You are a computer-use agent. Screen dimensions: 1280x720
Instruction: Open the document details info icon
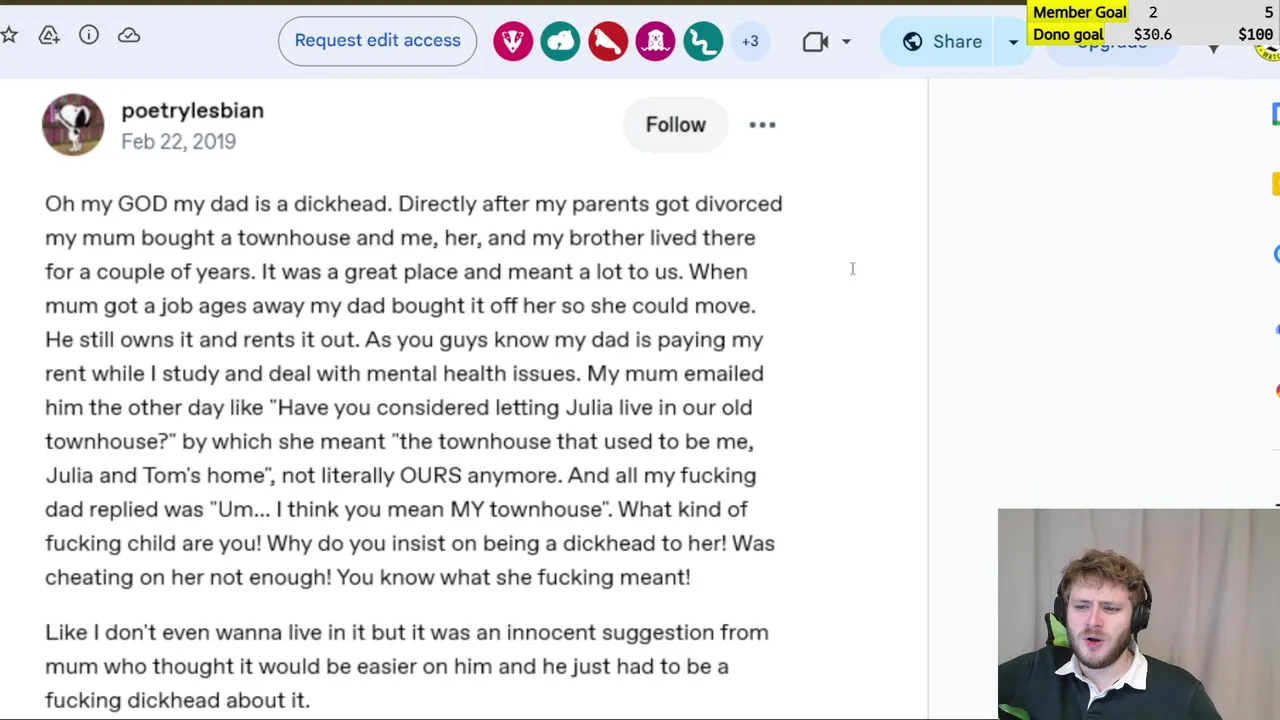click(x=89, y=36)
